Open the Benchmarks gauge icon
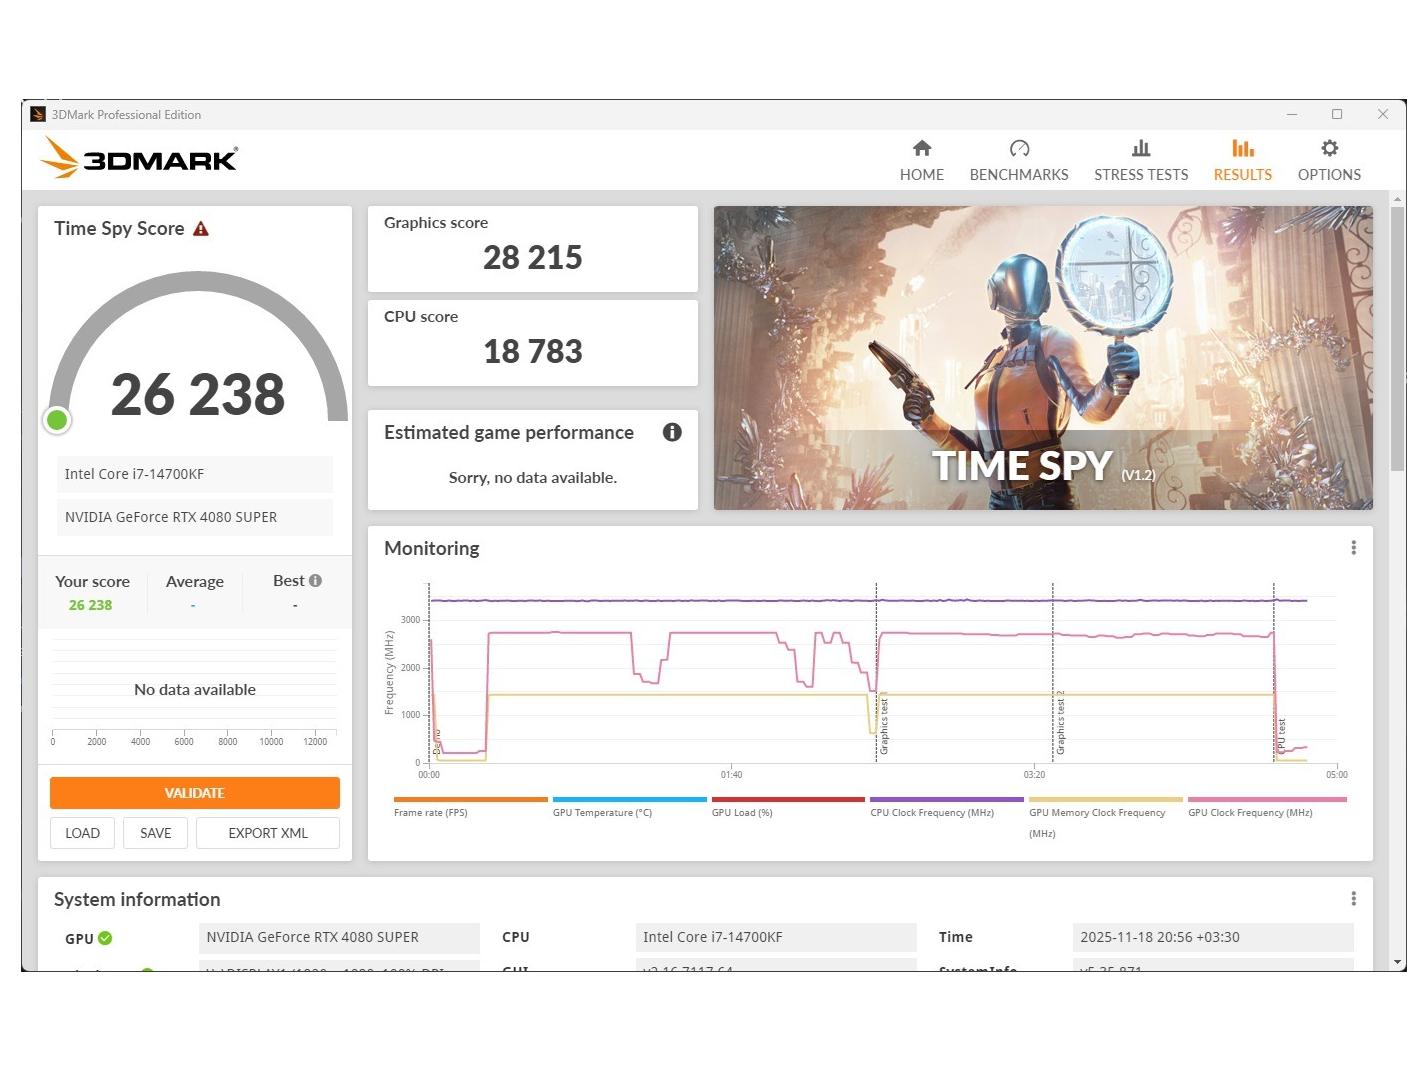Screen dimensions: 1428x1071 [1018, 149]
